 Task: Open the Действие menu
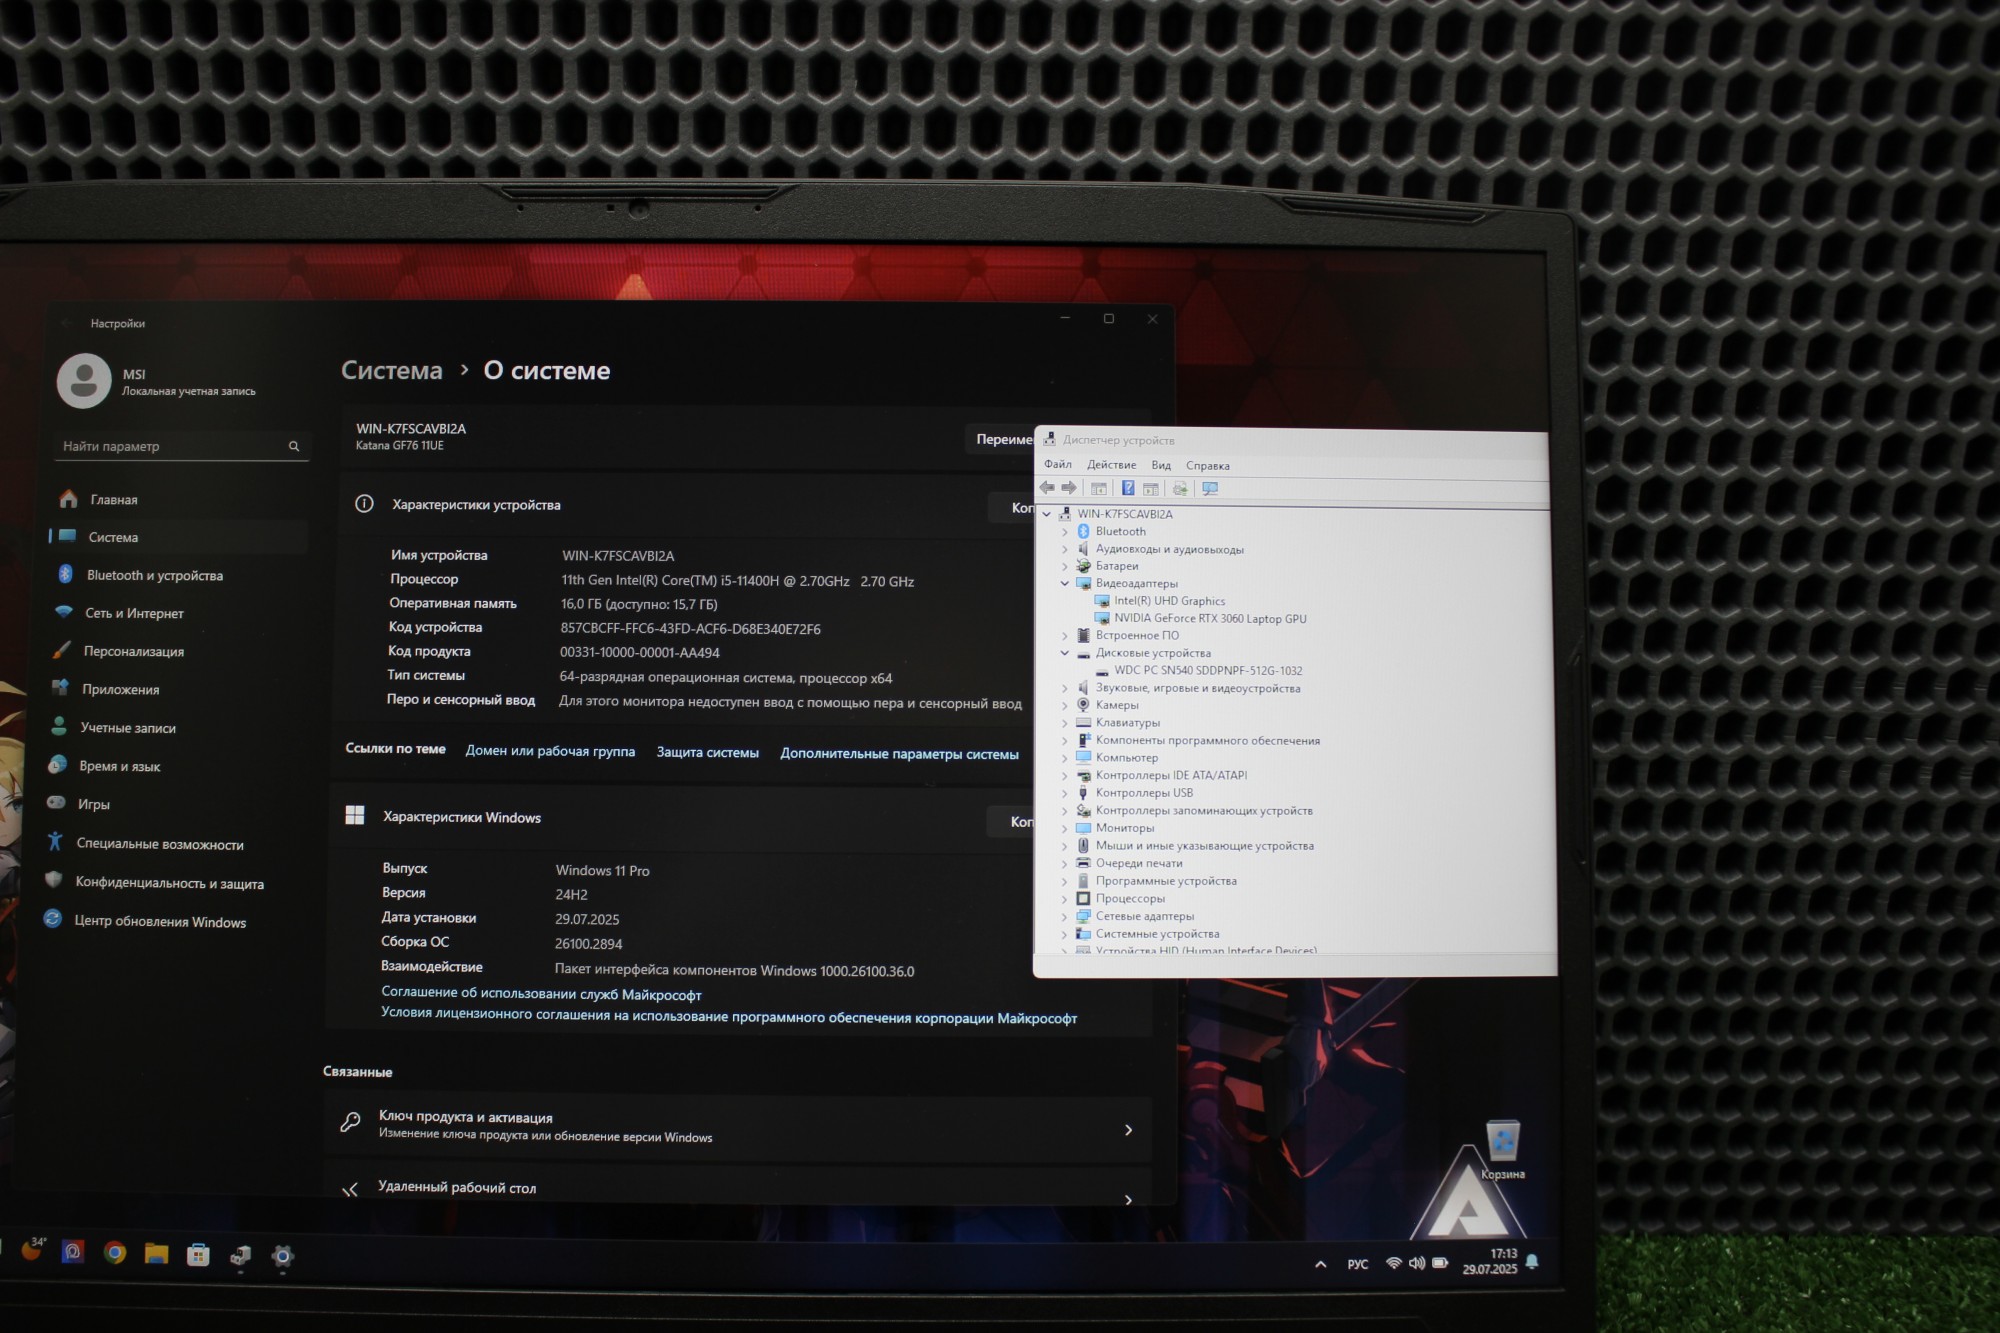(1111, 465)
